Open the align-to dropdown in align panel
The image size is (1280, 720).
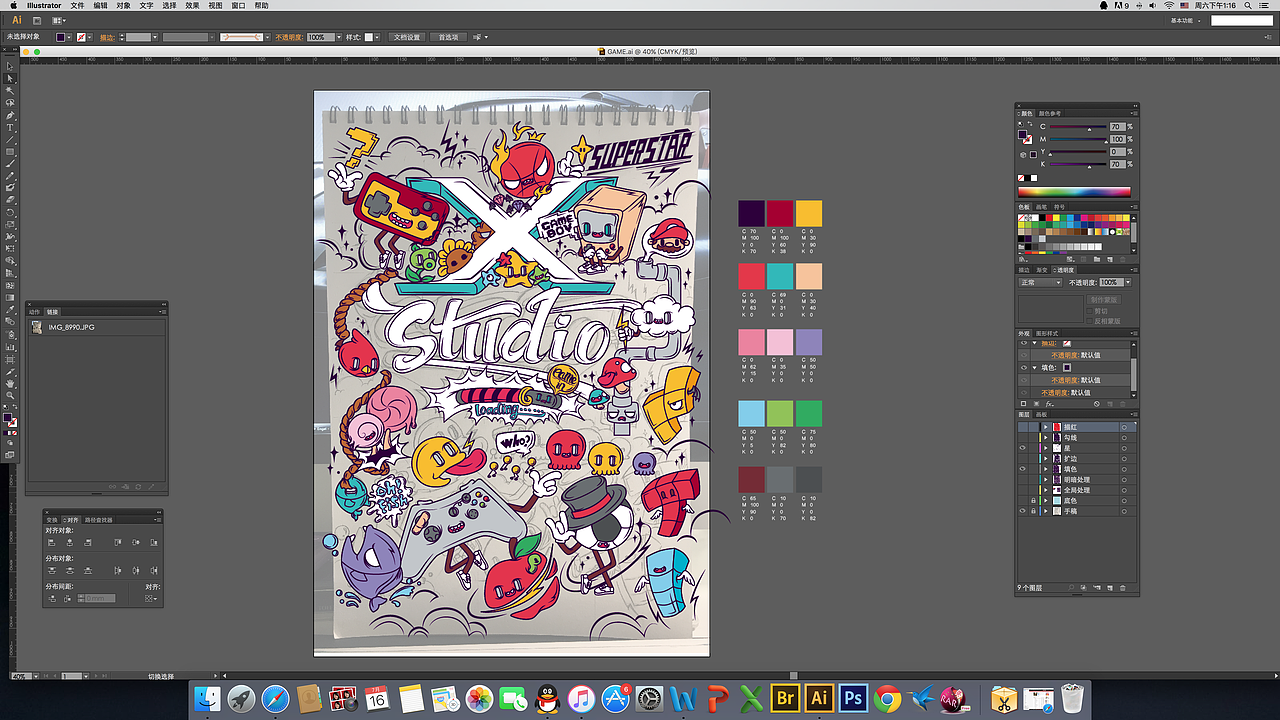point(151,598)
